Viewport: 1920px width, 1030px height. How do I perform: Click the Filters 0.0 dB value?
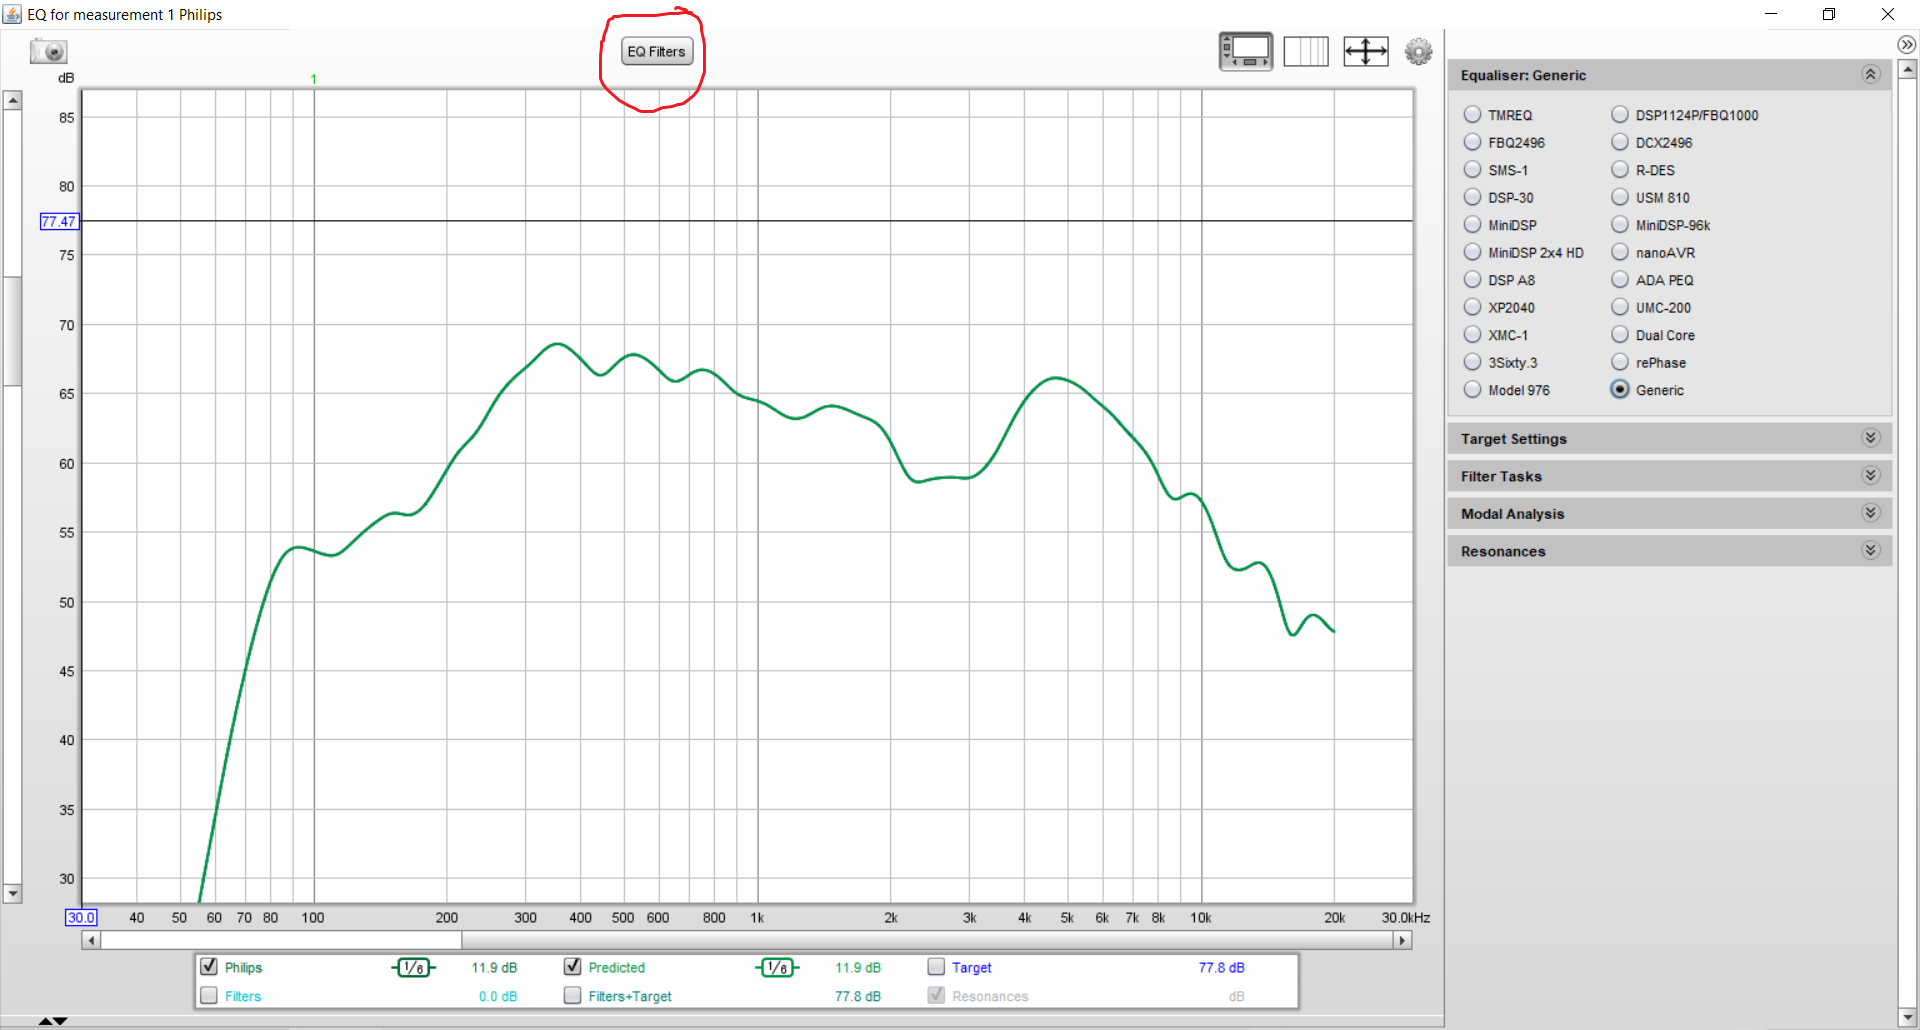click(498, 996)
